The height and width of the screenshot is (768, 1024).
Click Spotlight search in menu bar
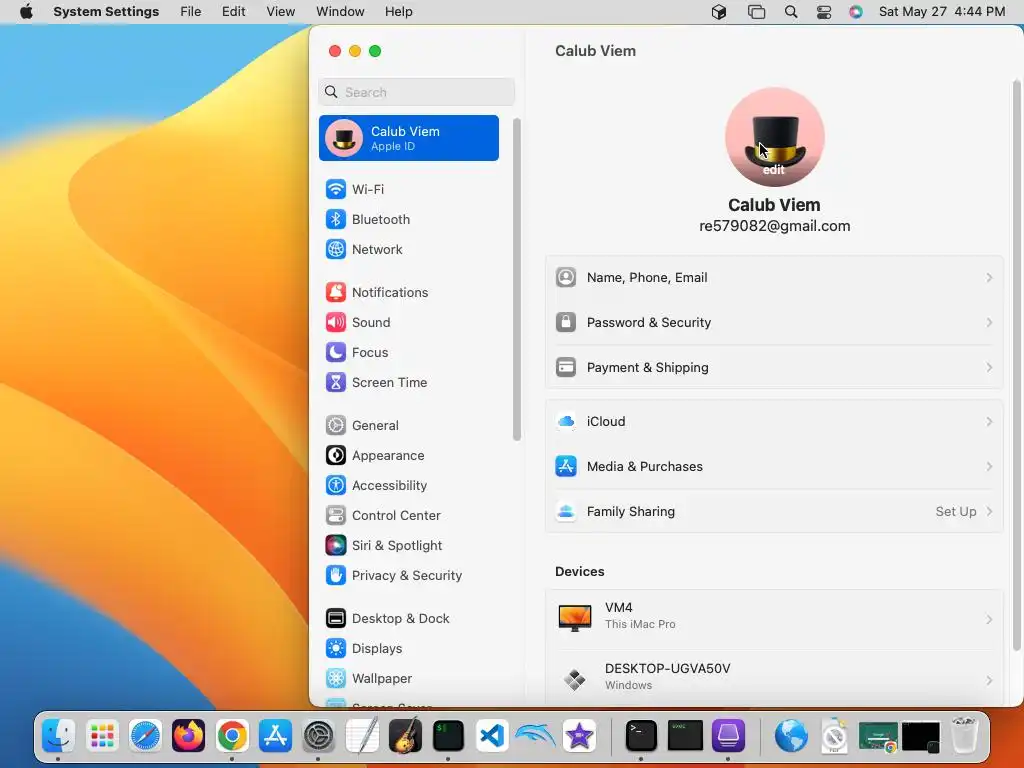pyautogui.click(x=791, y=12)
